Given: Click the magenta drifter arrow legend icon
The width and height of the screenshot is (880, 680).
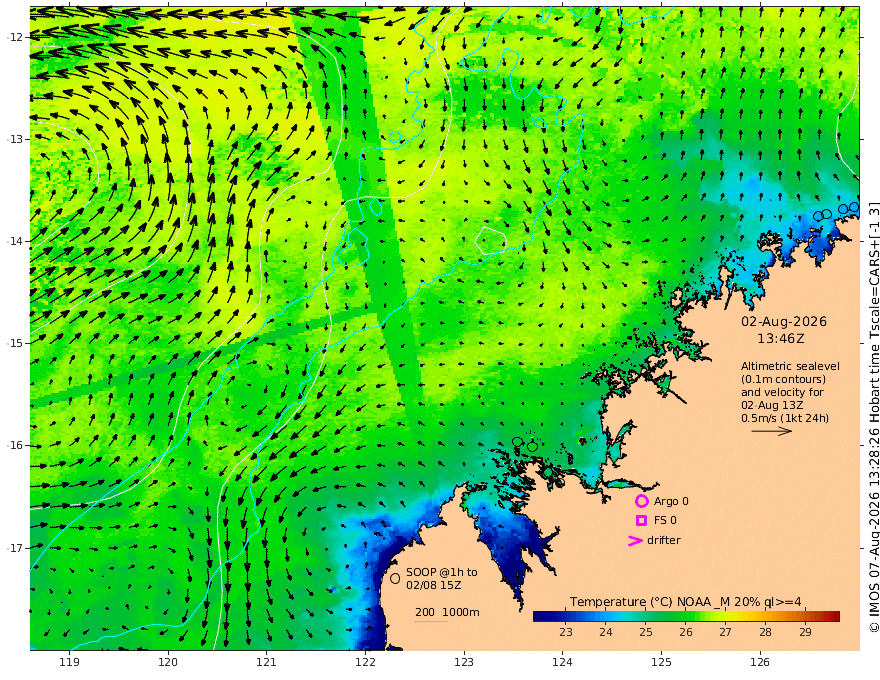Looking at the screenshot, I should coord(635,540).
